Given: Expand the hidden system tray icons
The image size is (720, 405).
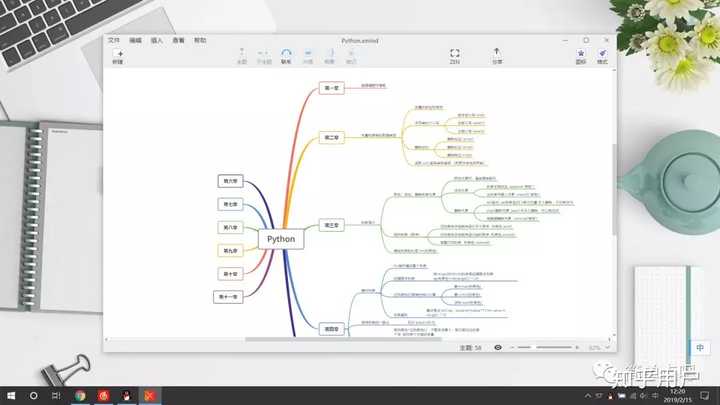Looking at the screenshot, I should coord(588,396).
